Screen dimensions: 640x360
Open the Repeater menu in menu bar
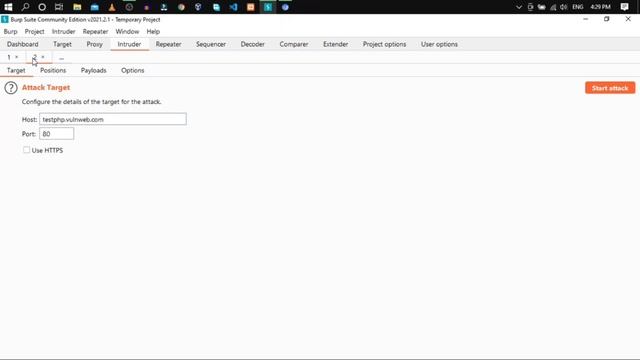coord(95,31)
